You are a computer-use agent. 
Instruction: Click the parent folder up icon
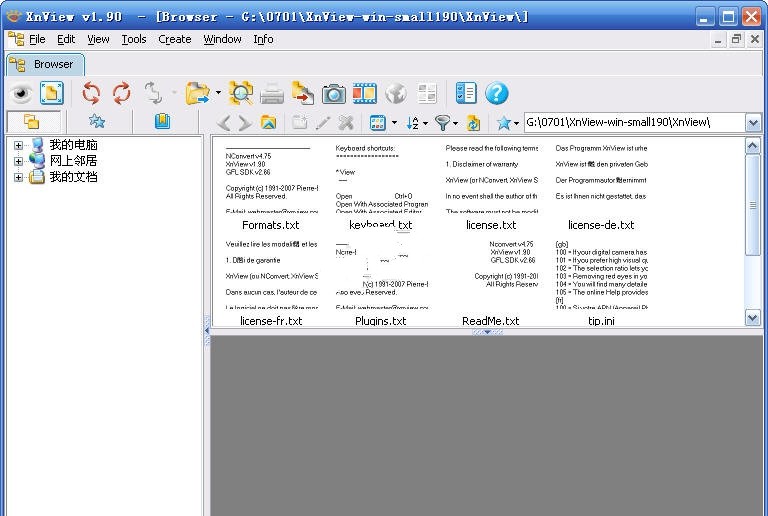pyautogui.click(x=268, y=122)
